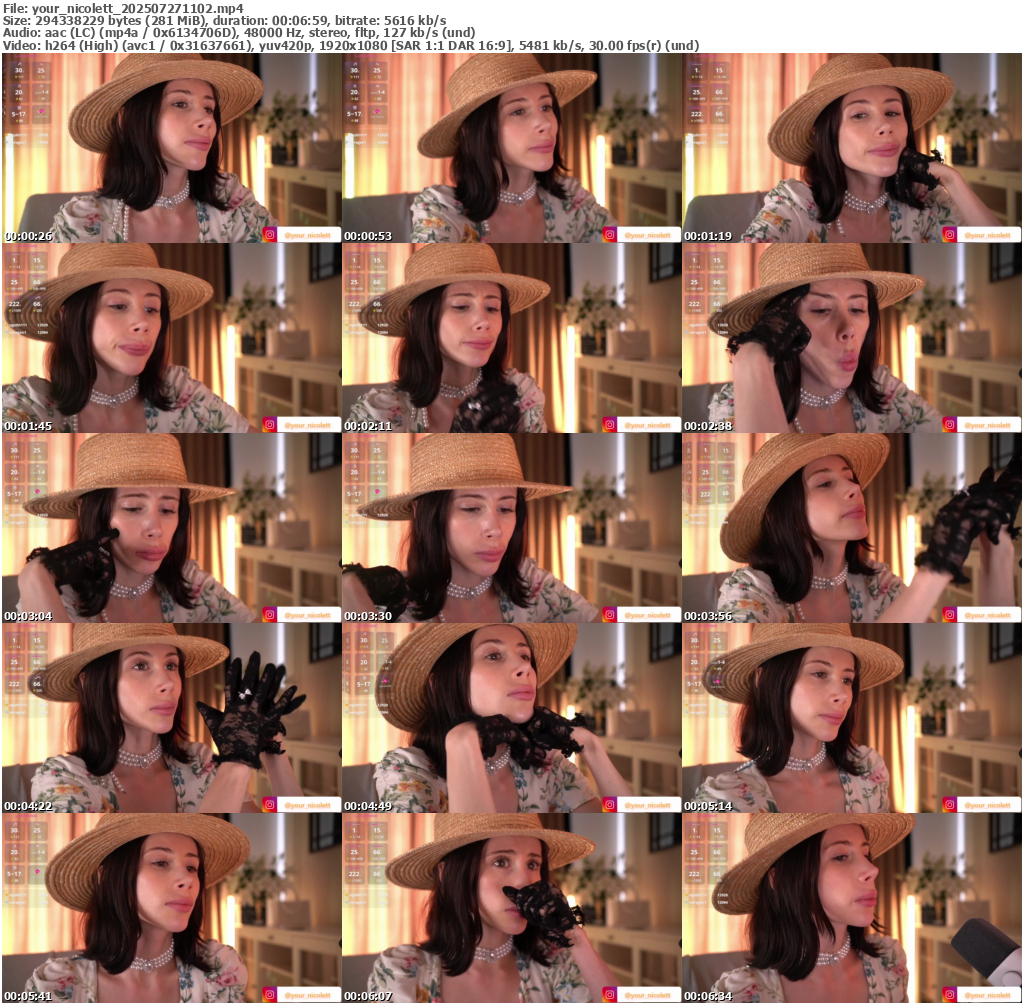Select the frame at timestamp 00:02:38
1024x1003 pixels.
tap(851, 338)
